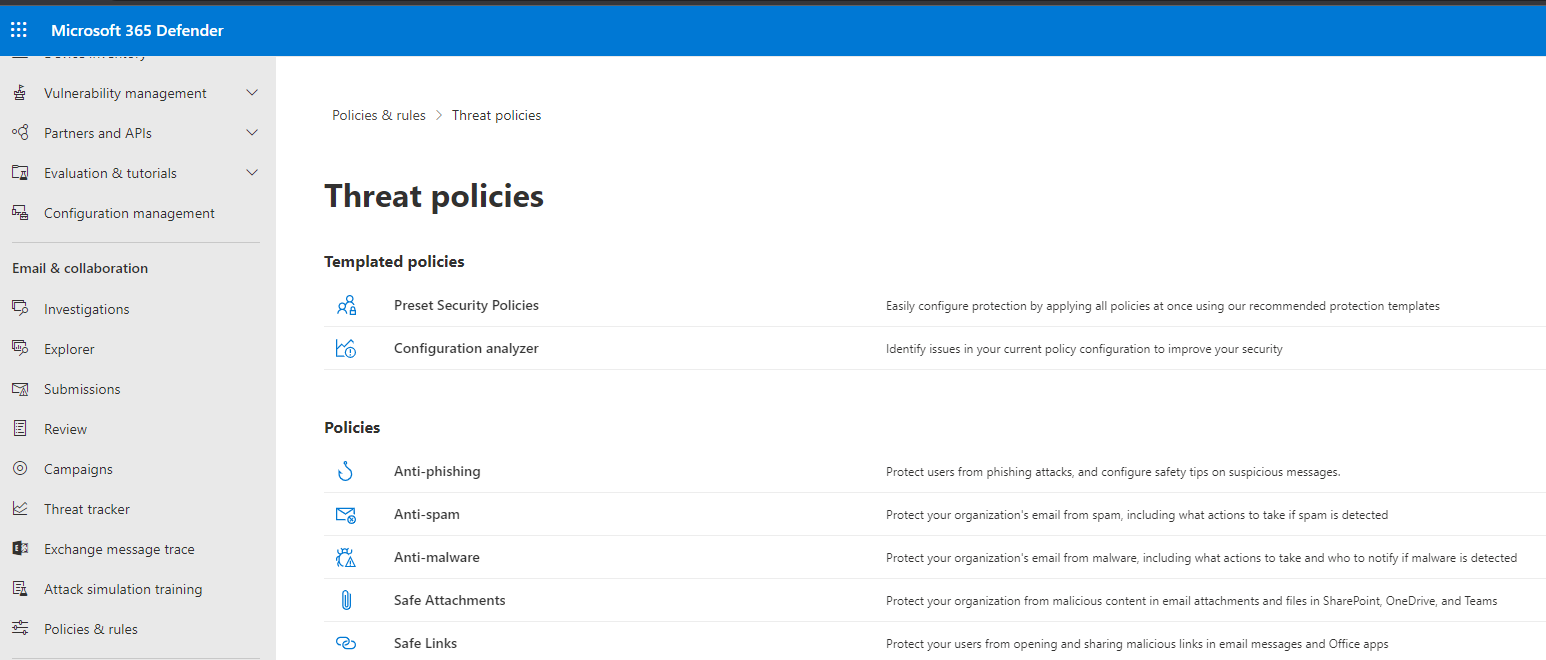Viewport: 1546px width, 660px height.
Task: Click the Anti-phishing description text
Action: [1113, 472]
